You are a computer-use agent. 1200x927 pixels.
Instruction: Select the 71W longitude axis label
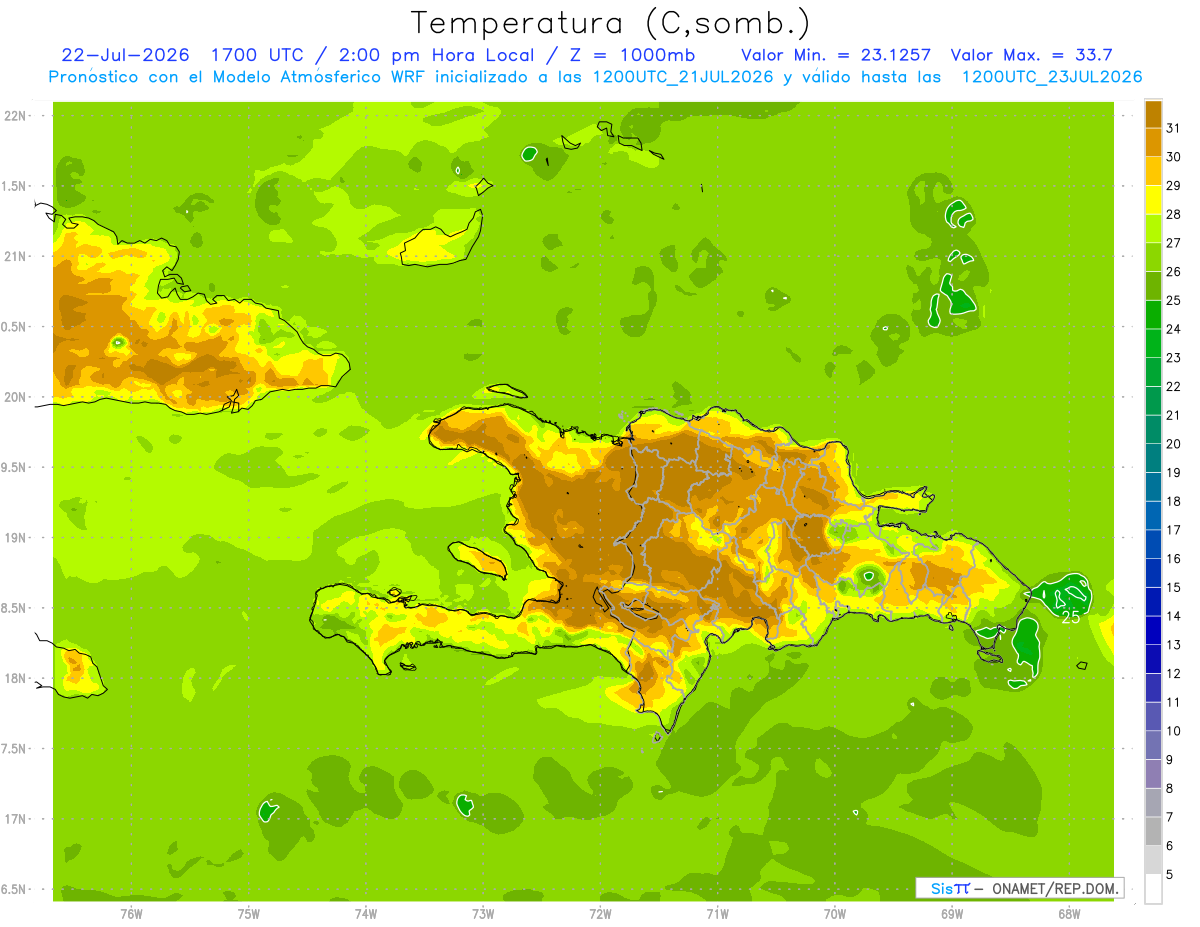point(717,913)
